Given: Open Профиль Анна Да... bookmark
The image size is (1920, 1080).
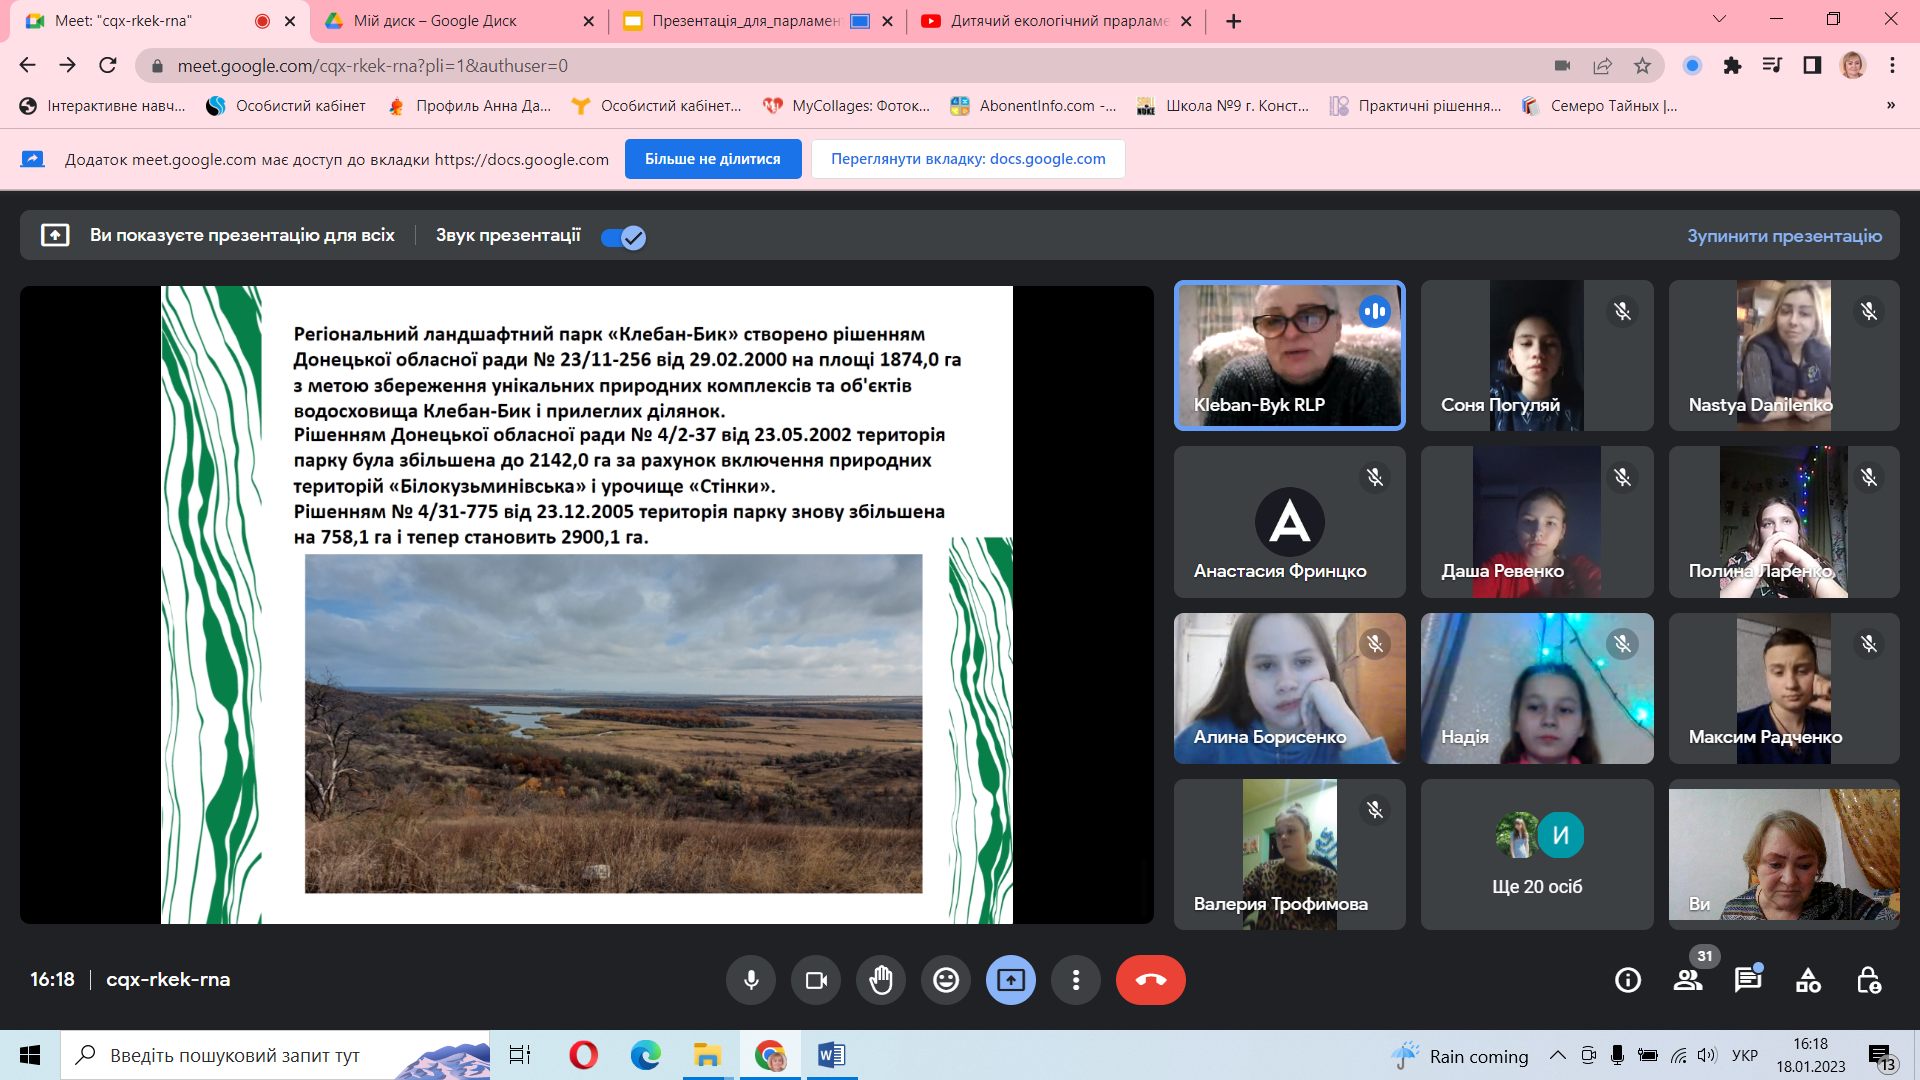Looking at the screenshot, I should pyautogui.click(x=469, y=106).
